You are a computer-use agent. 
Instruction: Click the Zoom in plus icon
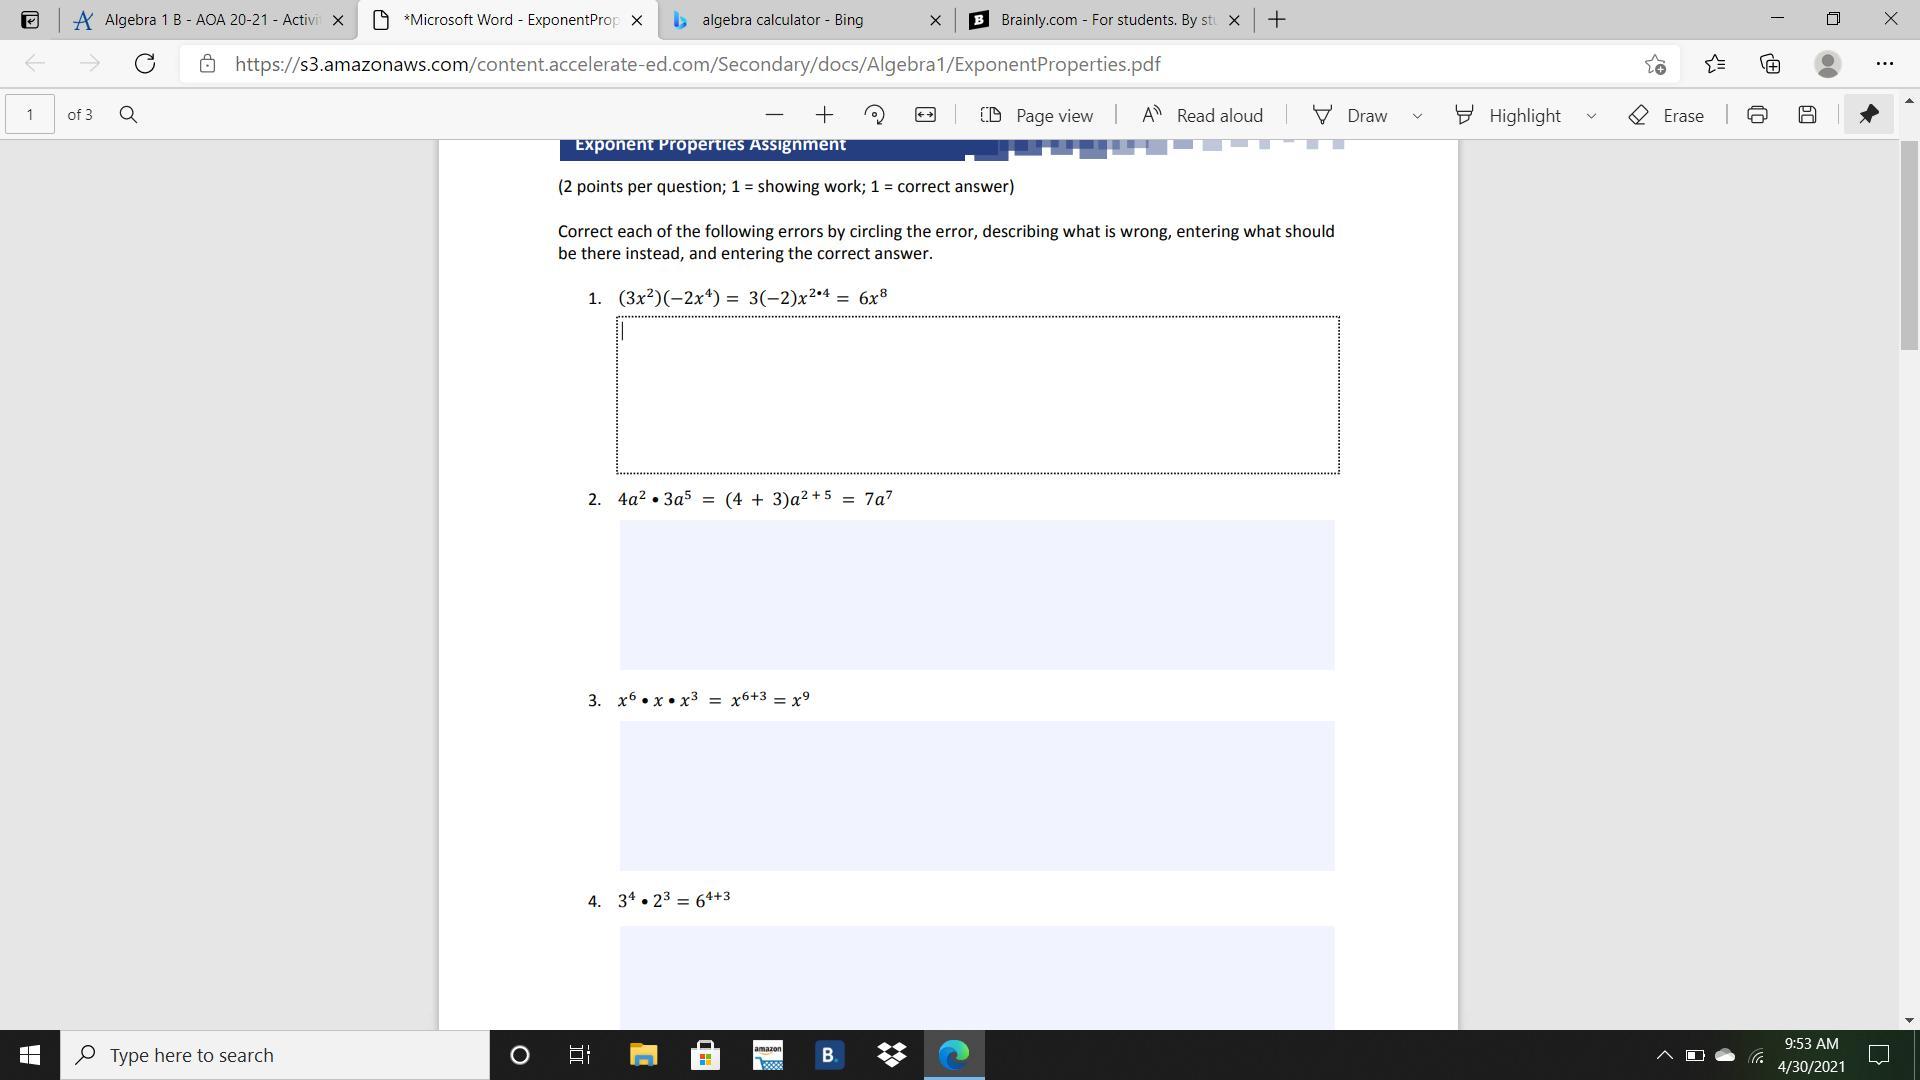(824, 115)
